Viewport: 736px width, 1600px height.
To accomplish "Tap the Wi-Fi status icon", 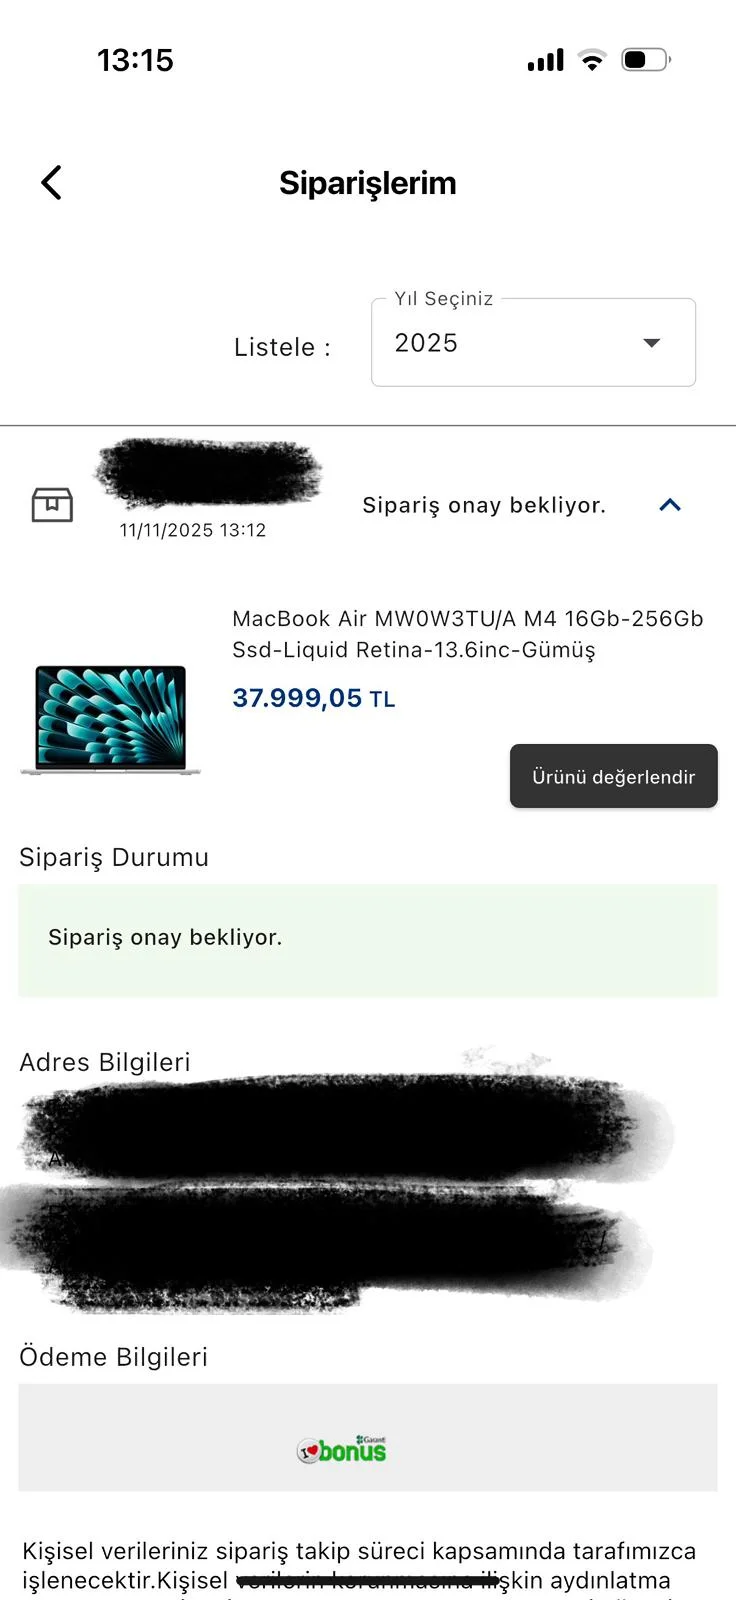I will [592, 60].
